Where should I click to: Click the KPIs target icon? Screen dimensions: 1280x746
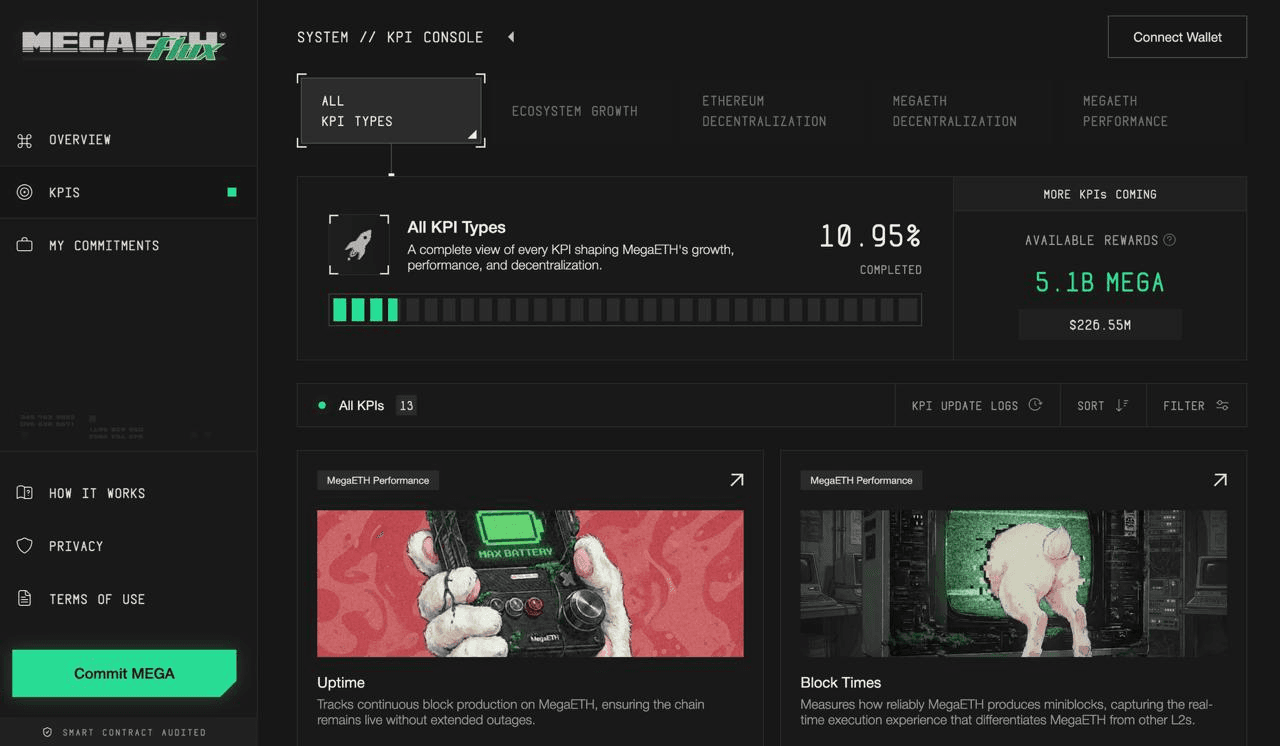coord(25,193)
